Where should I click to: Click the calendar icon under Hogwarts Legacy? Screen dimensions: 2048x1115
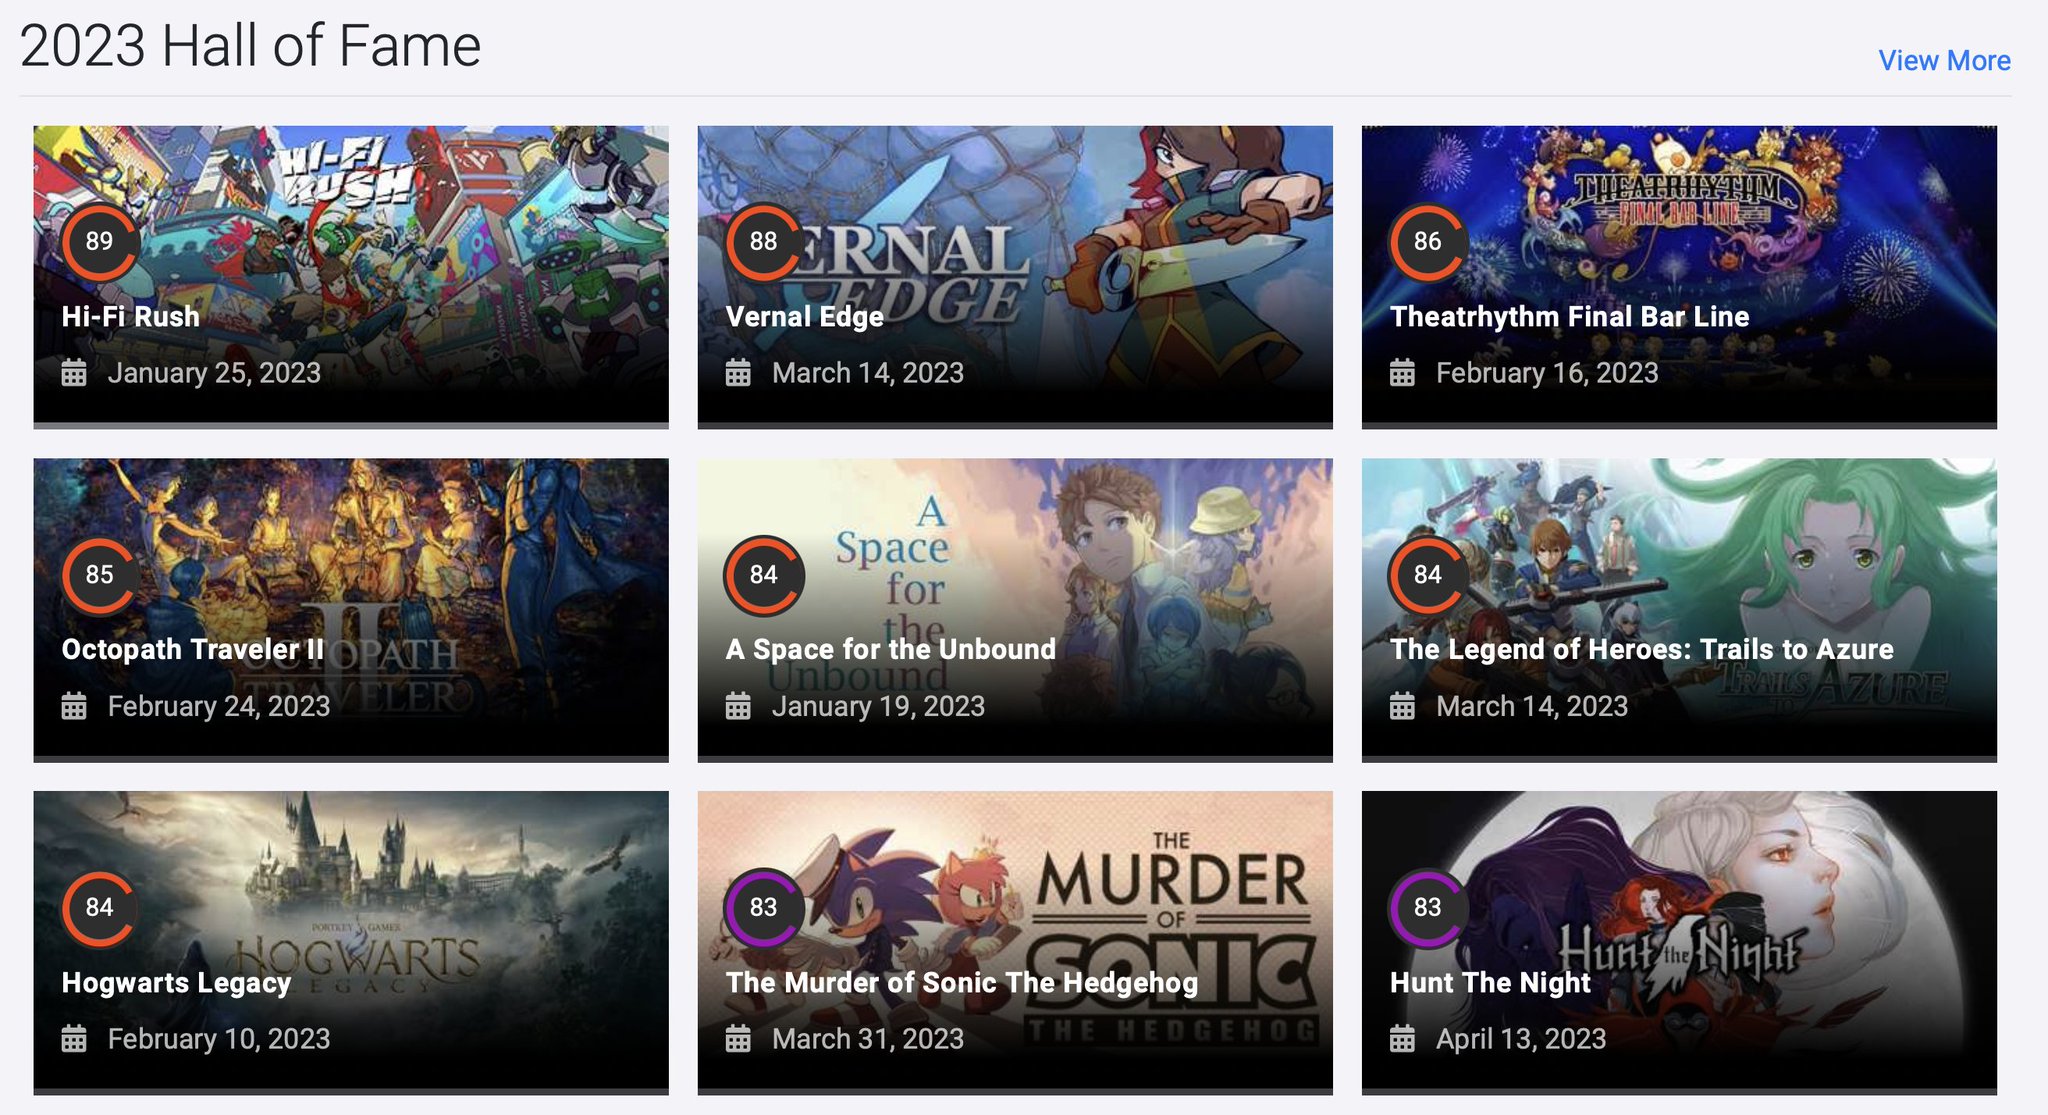(74, 1039)
